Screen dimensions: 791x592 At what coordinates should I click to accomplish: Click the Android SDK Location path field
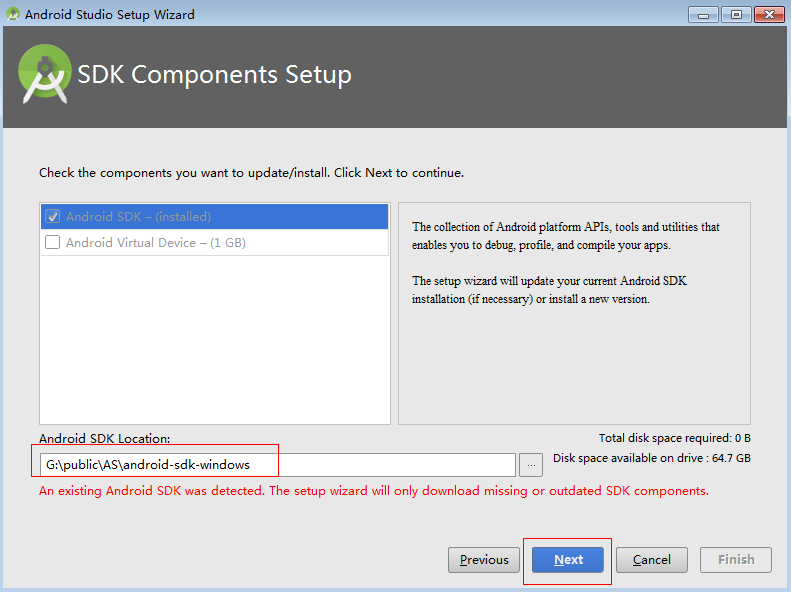(278, 465)
